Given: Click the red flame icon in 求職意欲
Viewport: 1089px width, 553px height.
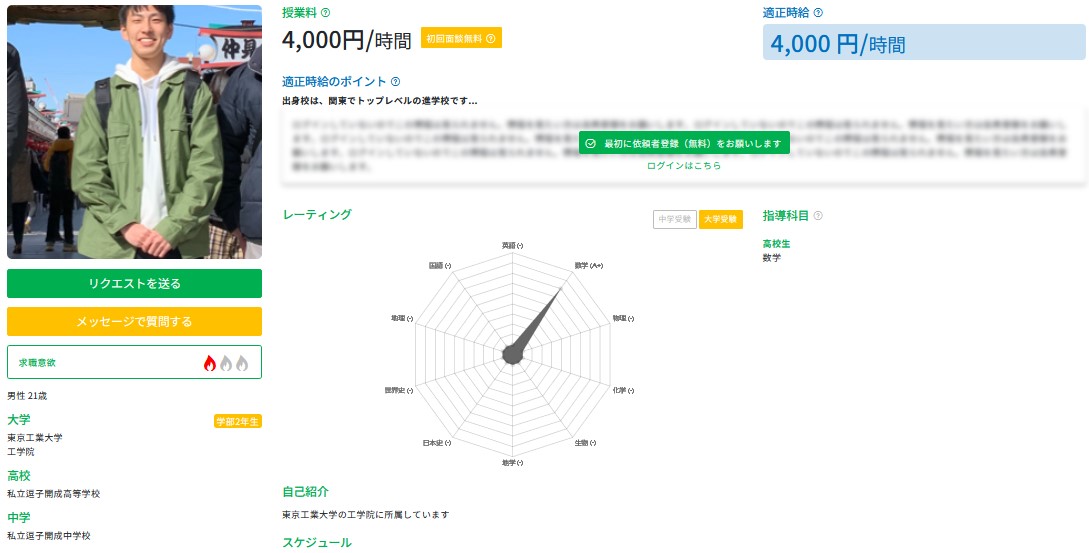Looking at the screenshot, I should [x=210, y=363].
